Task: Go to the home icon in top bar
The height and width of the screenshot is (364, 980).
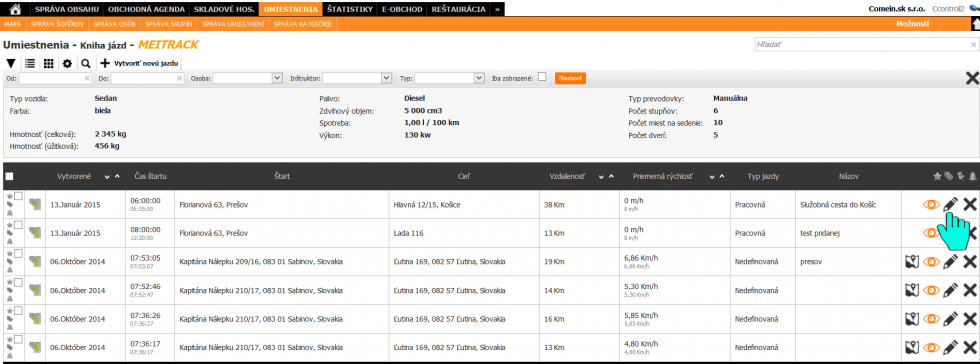Action: (16, 9)
